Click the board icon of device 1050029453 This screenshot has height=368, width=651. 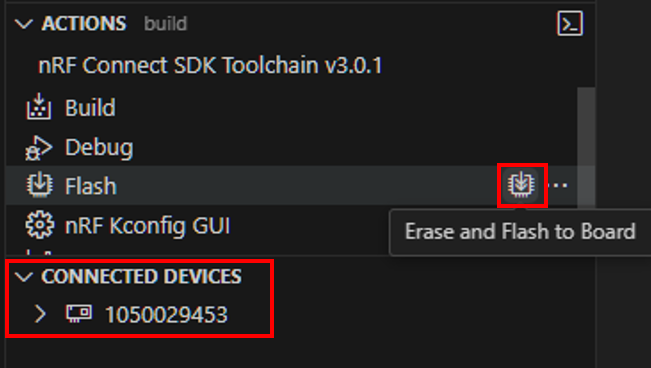[x=79, y=314]
